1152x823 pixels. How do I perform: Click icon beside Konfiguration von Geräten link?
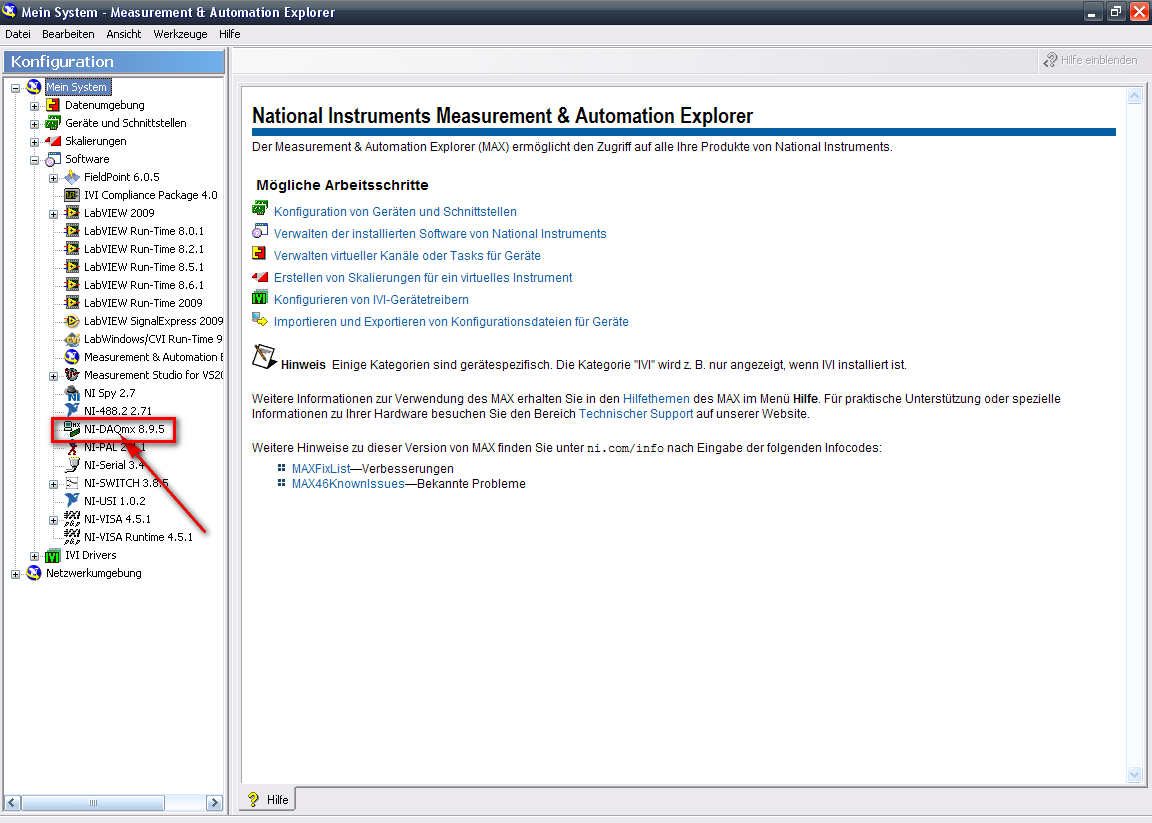(x=260, y=209)
